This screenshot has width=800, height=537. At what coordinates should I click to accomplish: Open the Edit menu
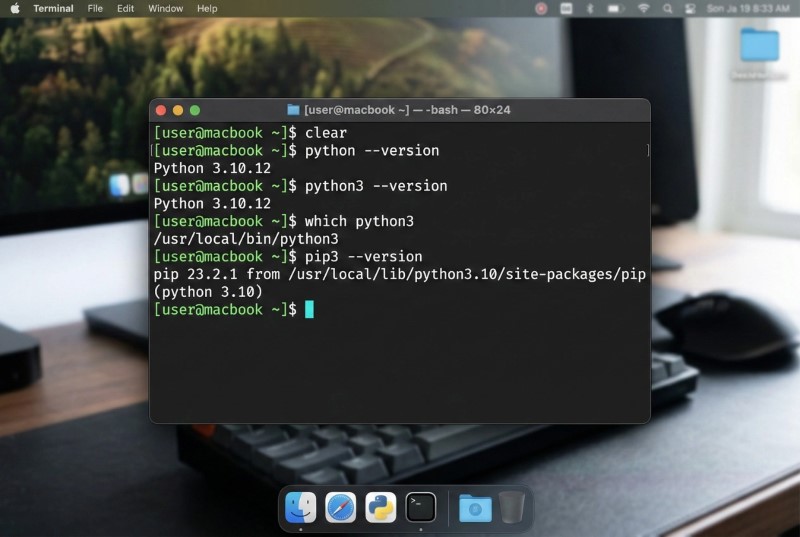click(125, 8)
